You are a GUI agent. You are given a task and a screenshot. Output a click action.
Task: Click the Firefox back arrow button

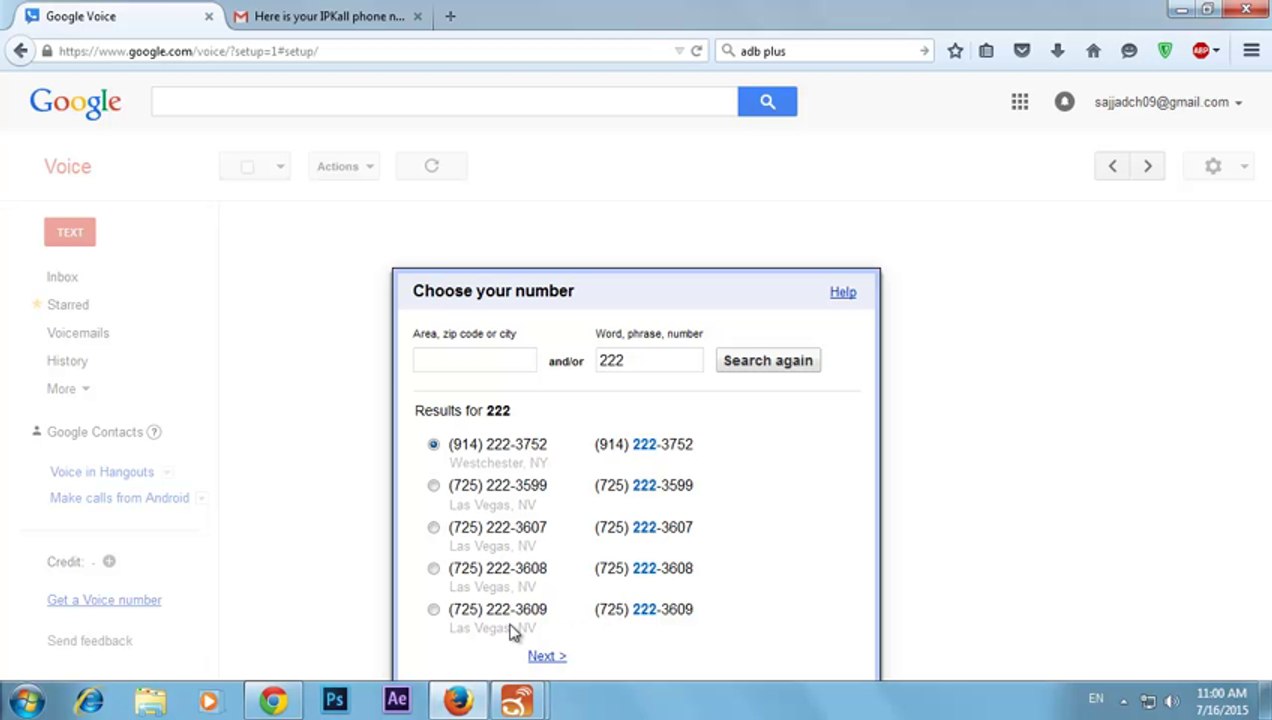pos(20,51)
